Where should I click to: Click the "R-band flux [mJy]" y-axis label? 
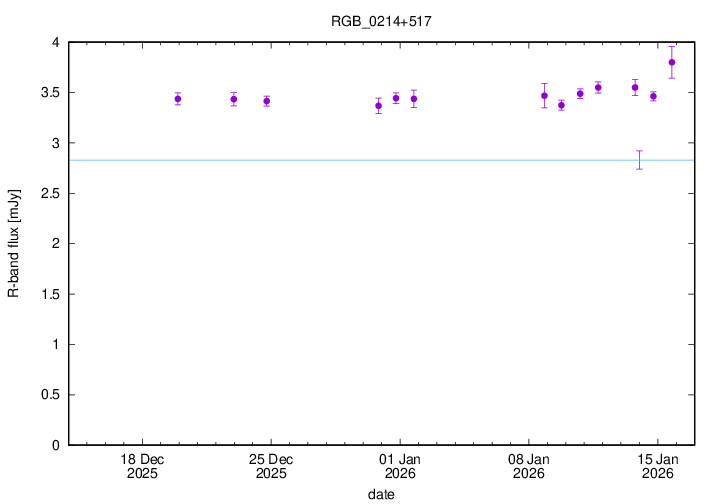click(x=13, y=243)
